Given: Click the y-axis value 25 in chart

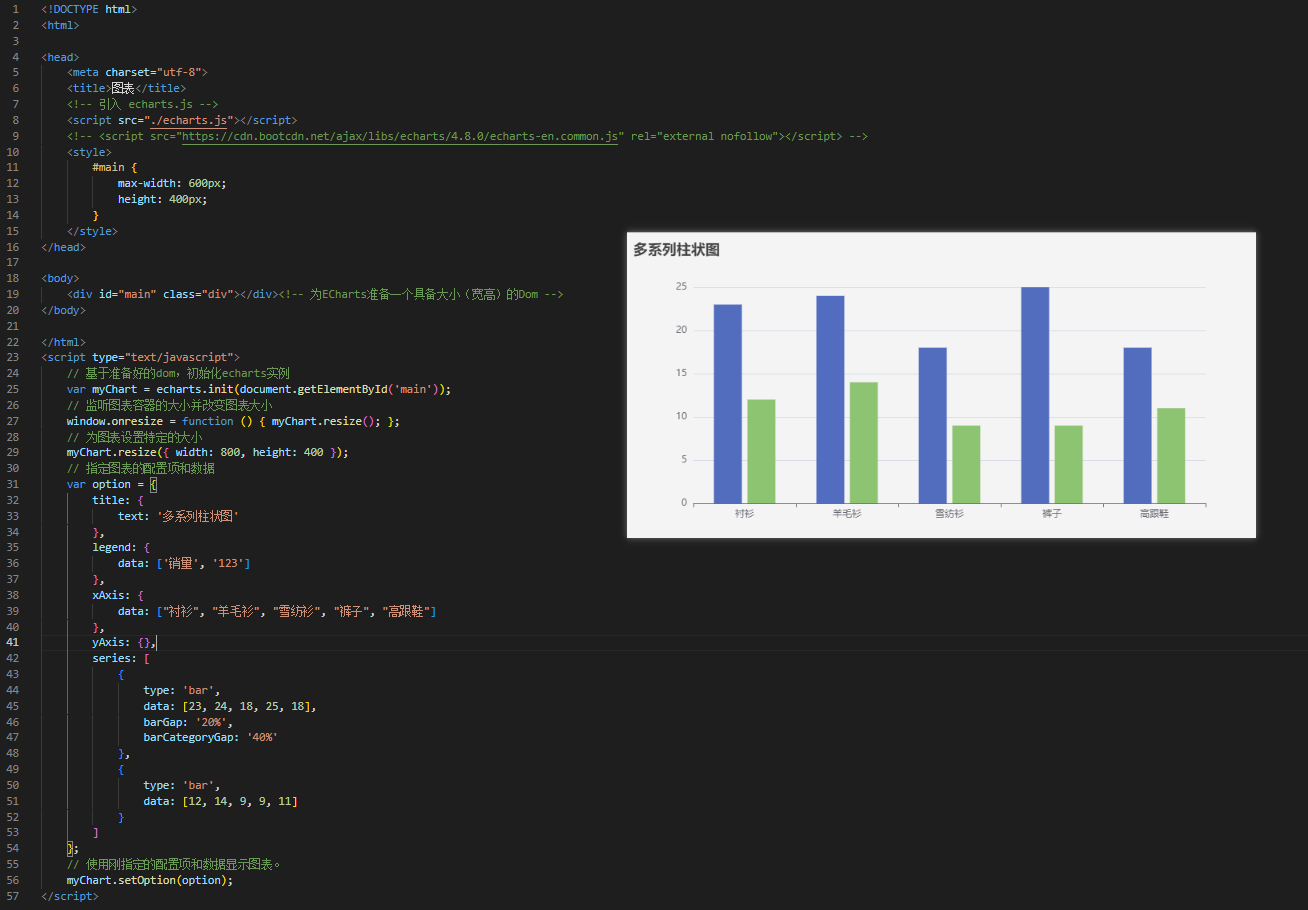Looking at the screenshot, I should (681, 287).
